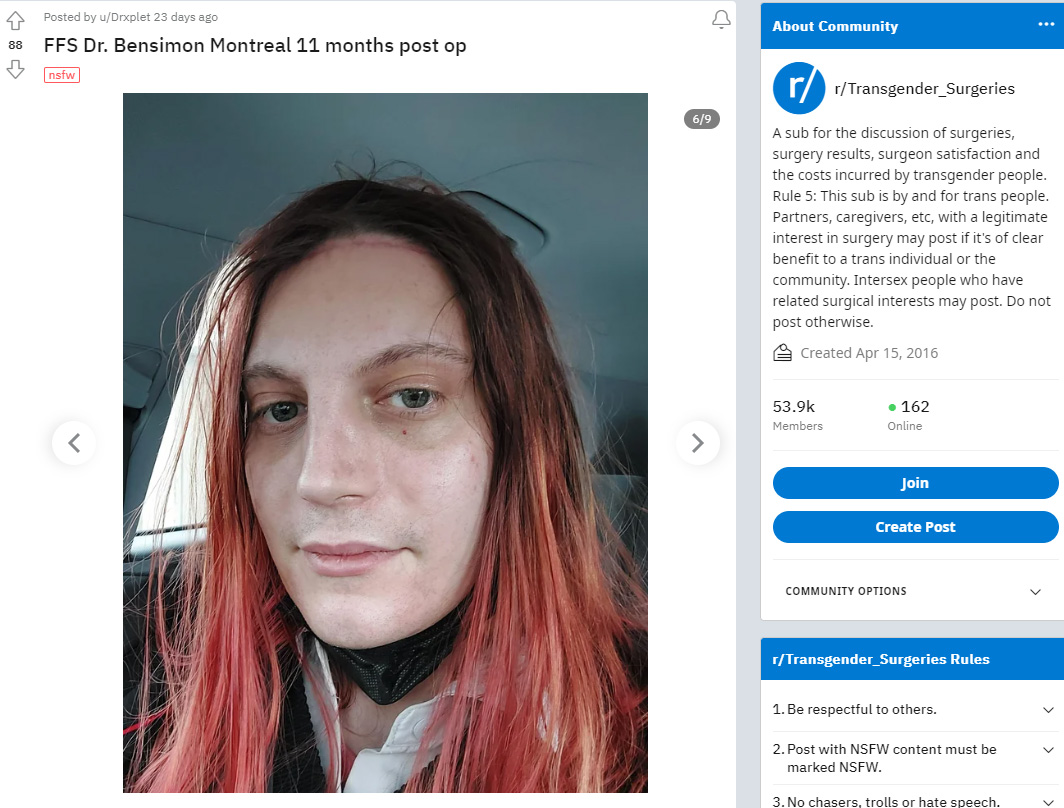This screenshot has height=808, width=1064.
Task: Go to the previous gallery image
Action: coord(74,443)
